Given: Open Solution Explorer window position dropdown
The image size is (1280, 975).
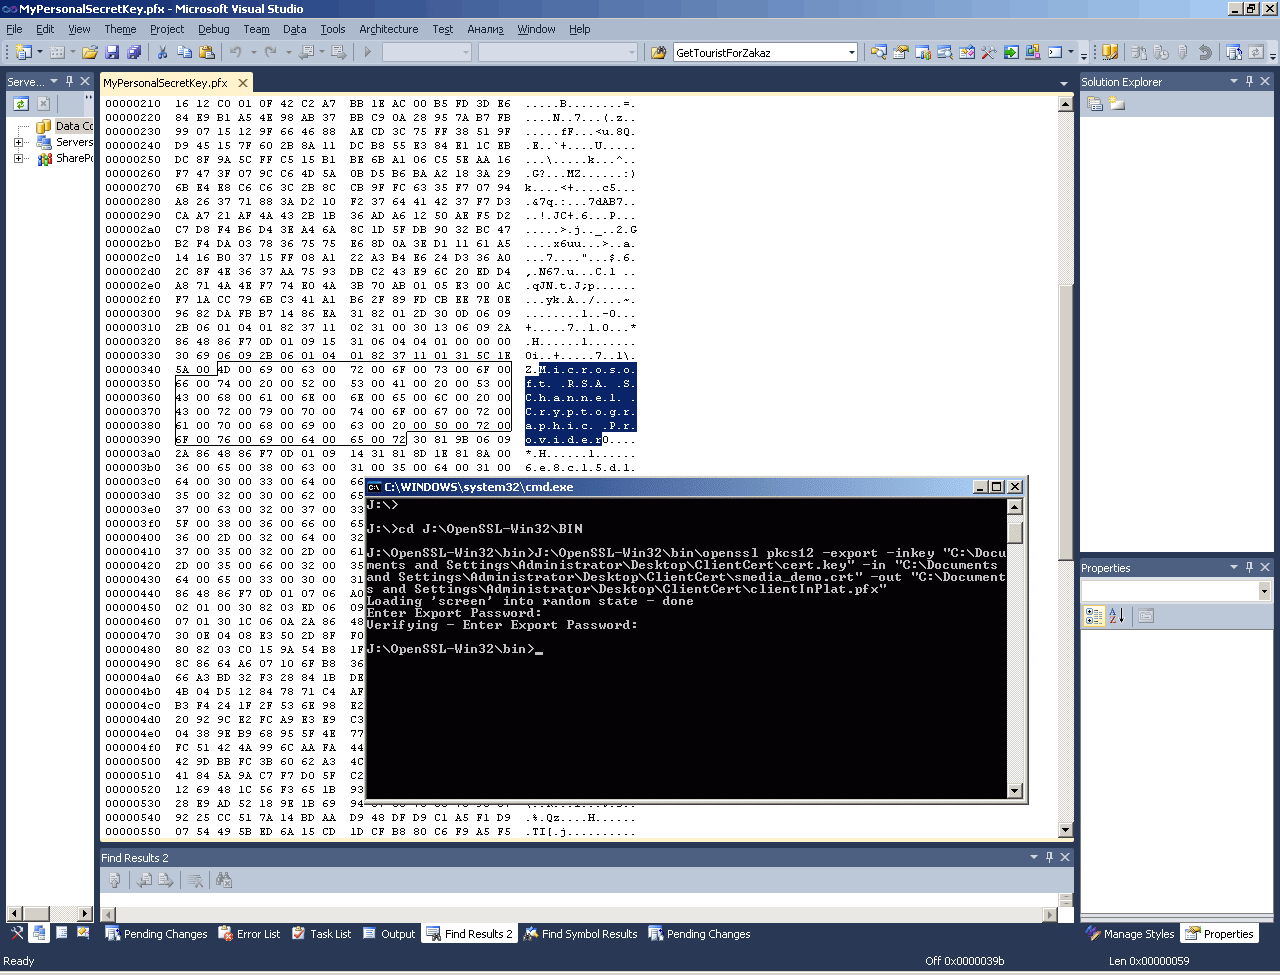Looking at the screenshot, I should pos(1234,81).
